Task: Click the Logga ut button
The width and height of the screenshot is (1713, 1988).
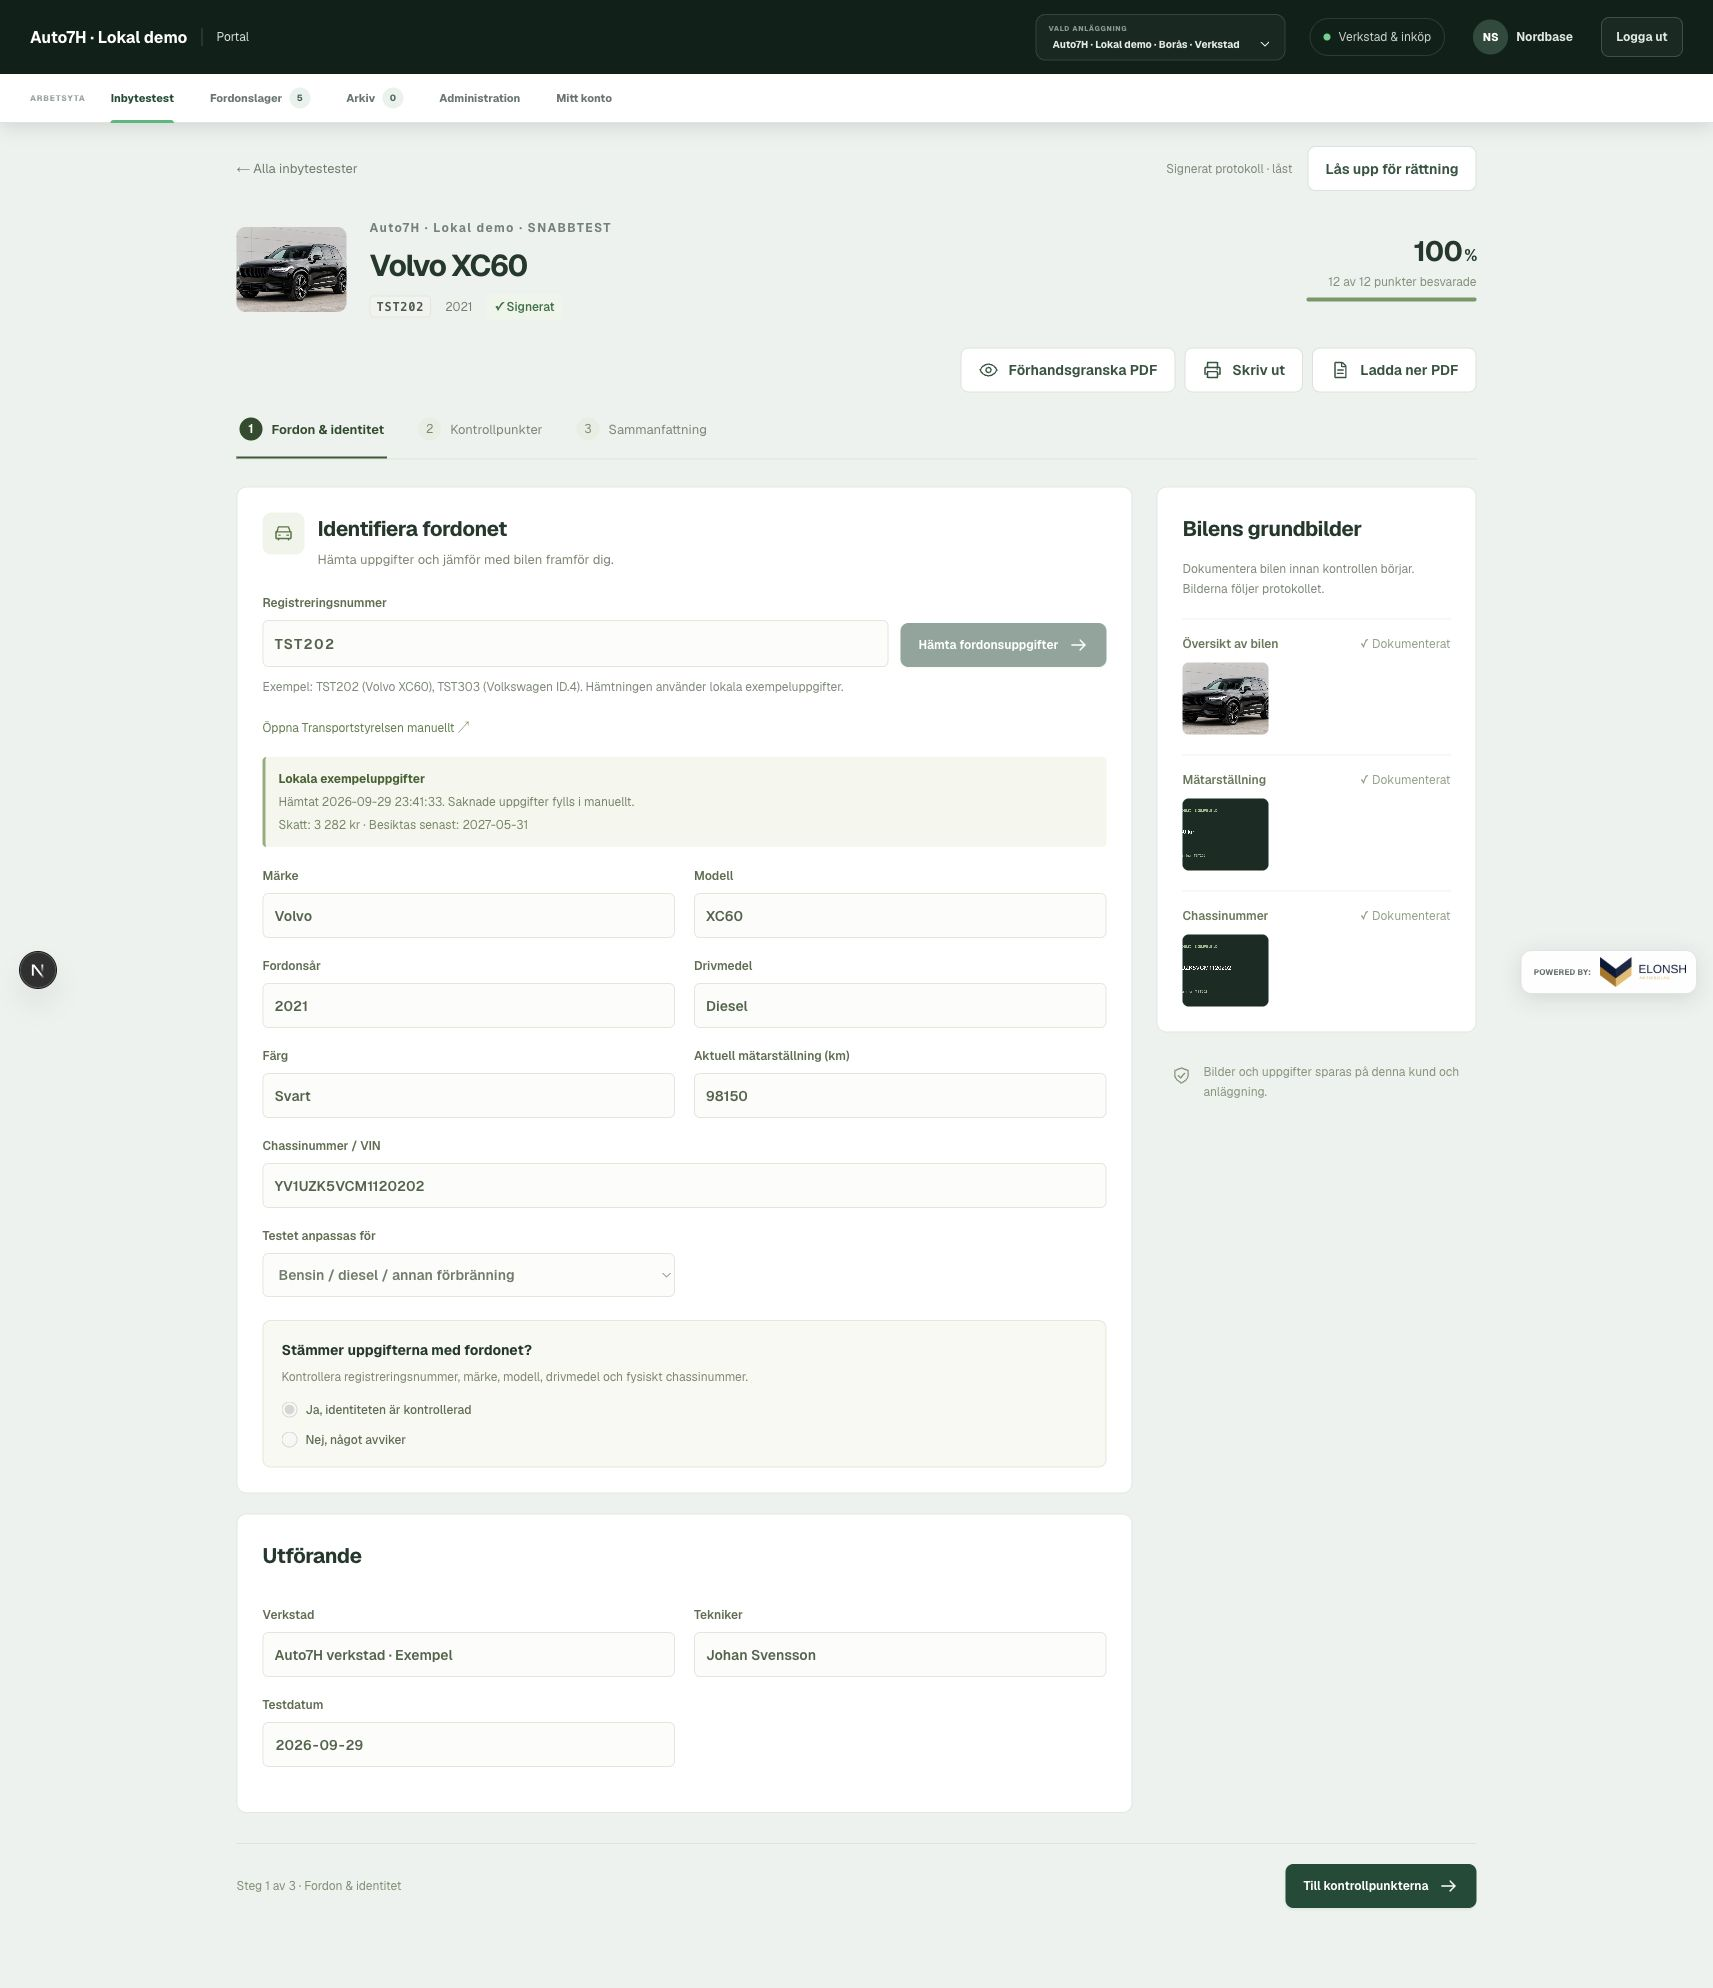Action: coord(1641,37)
